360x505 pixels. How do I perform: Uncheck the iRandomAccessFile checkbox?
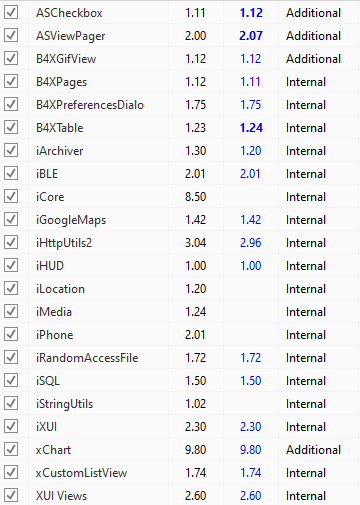click(11, 357)
